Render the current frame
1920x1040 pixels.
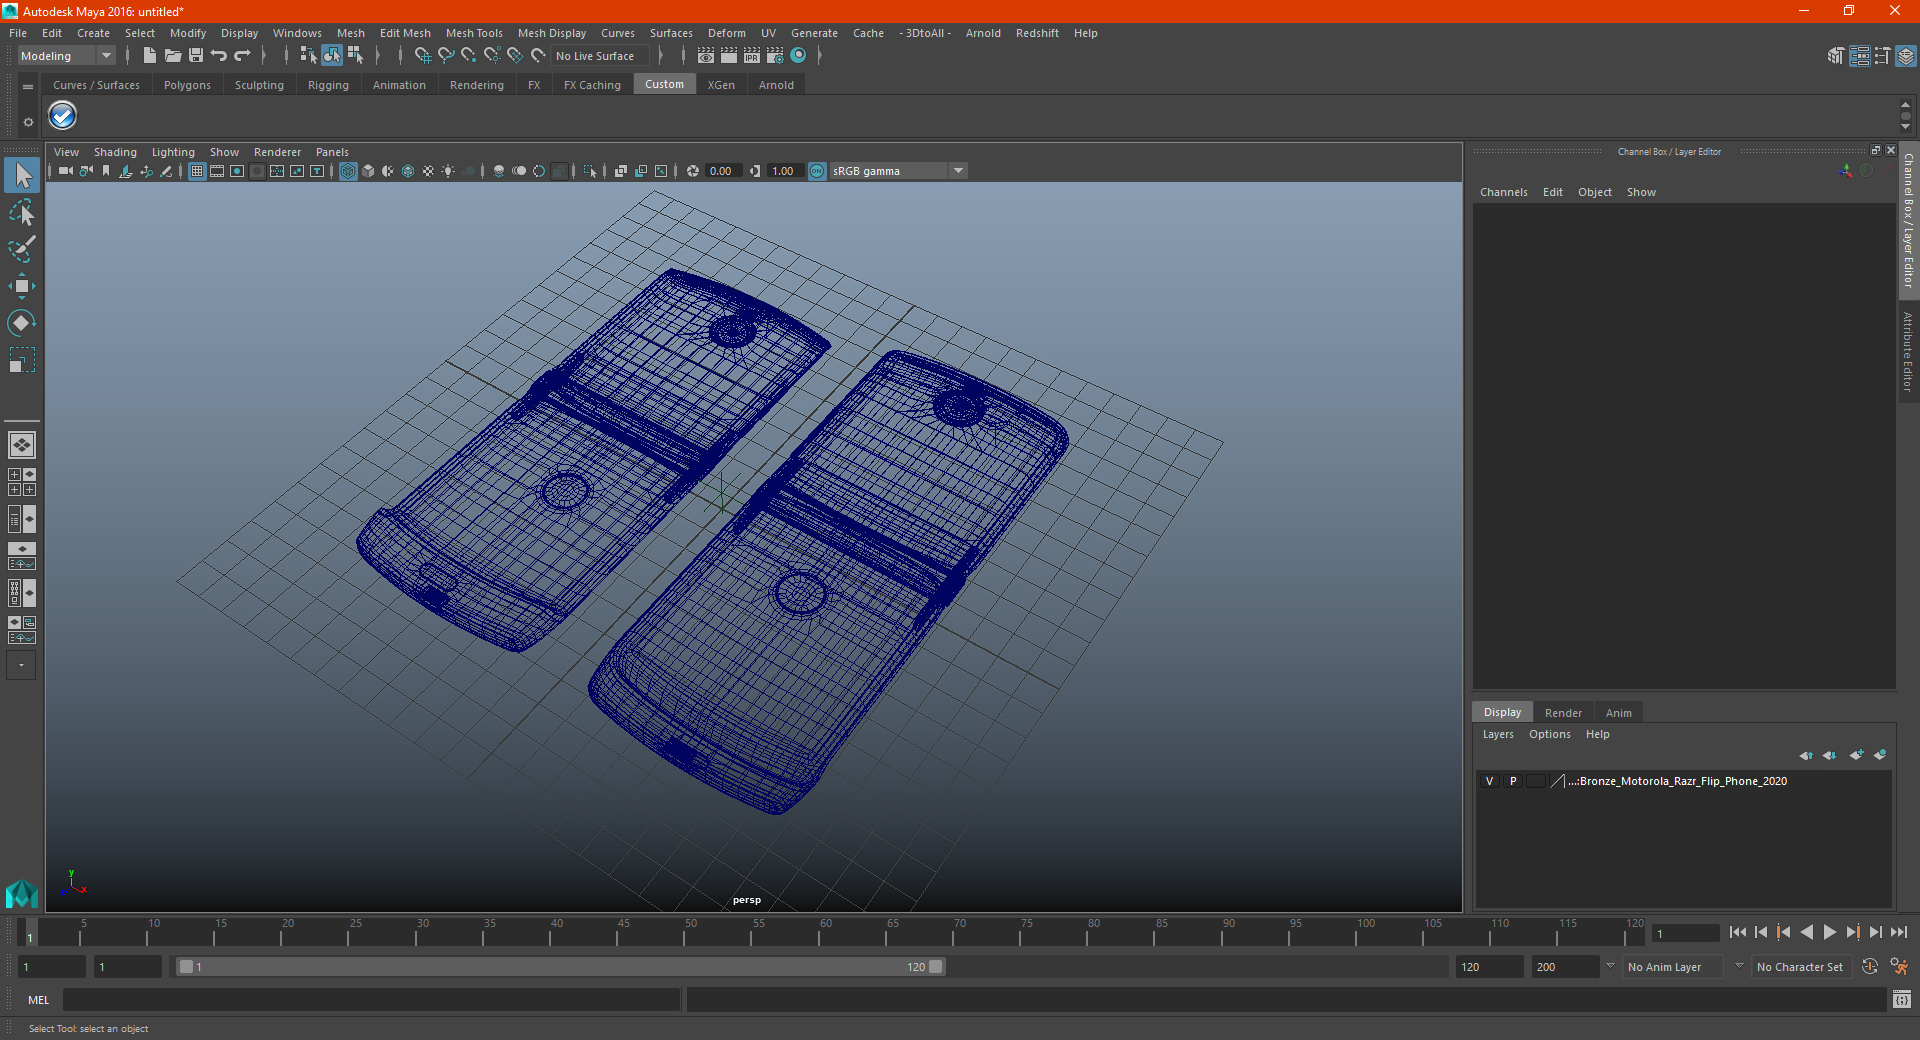tap(729, 56)
